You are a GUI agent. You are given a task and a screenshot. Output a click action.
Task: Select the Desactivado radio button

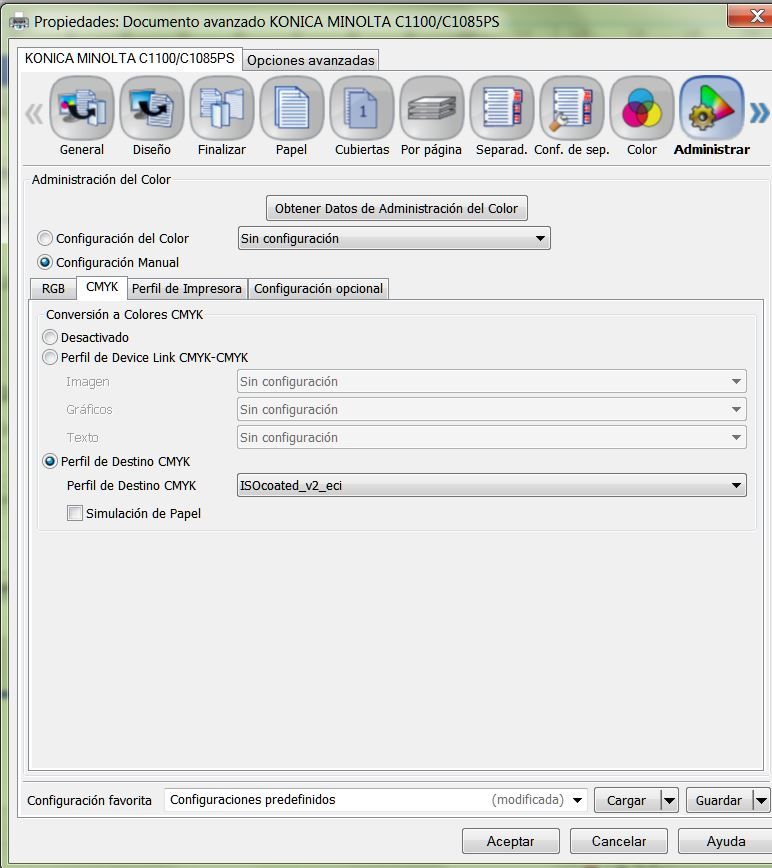(x=50, y=337)
